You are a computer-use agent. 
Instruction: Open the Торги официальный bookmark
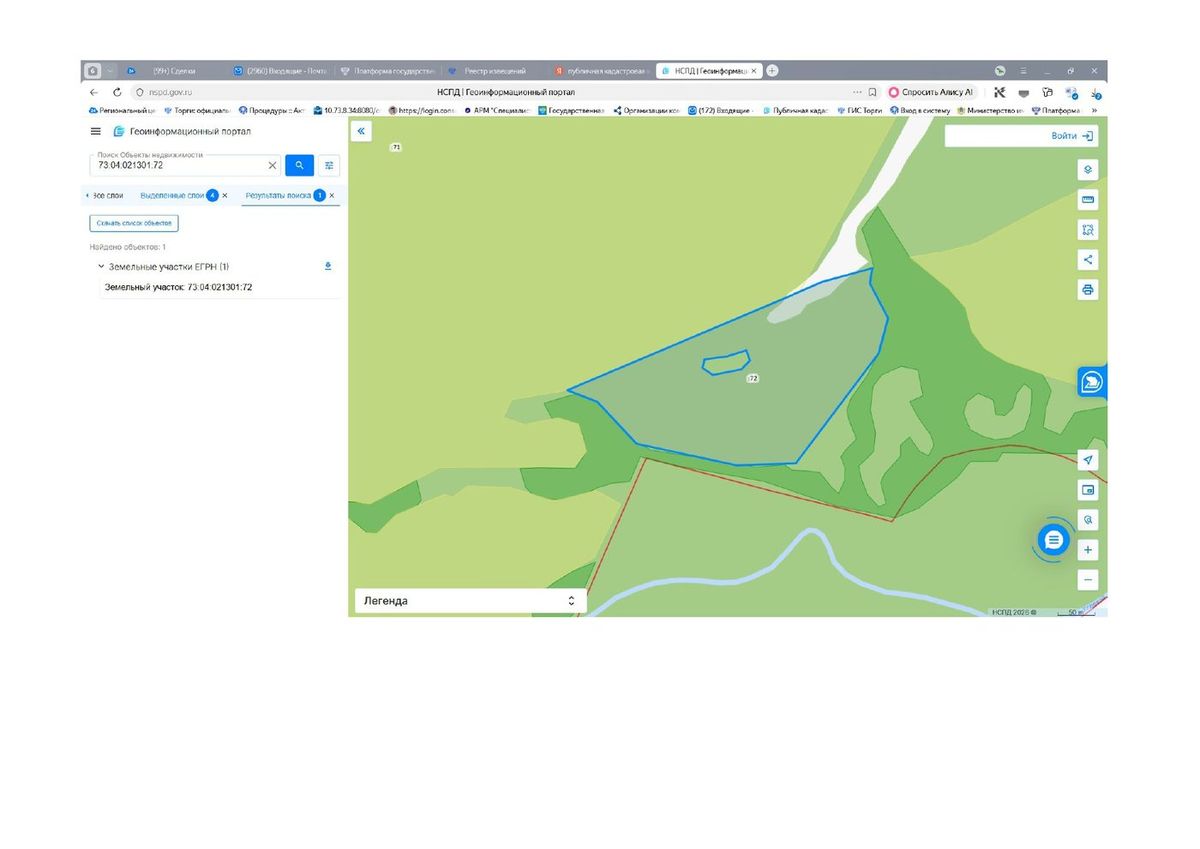click(x=197, y=110)
